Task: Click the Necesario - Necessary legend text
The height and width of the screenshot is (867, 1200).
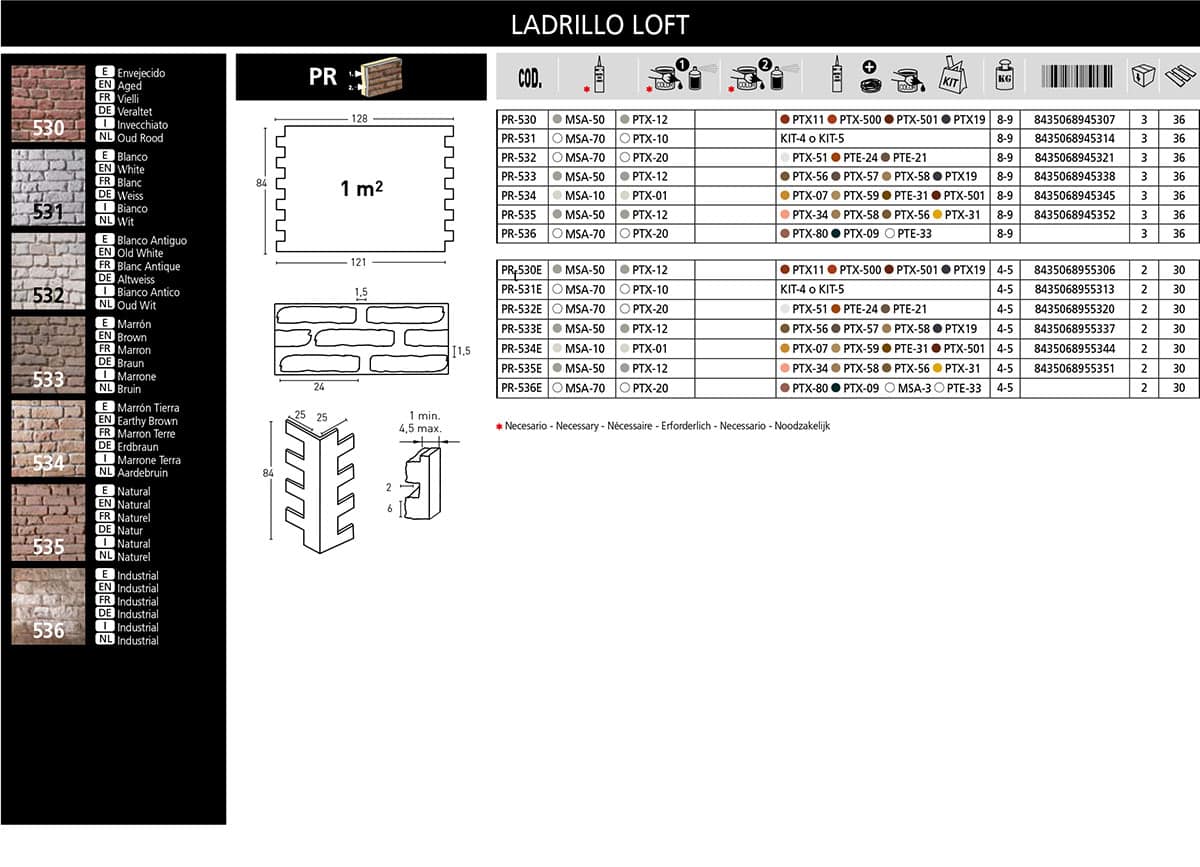Action: point(668,426)
